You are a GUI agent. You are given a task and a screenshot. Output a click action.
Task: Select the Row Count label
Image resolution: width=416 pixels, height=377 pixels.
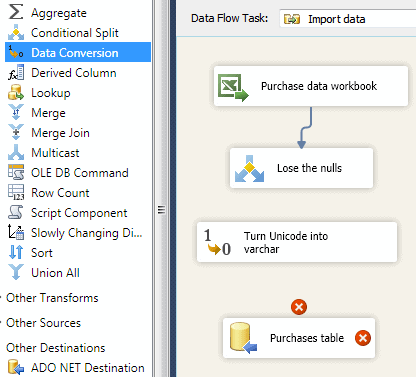pyautogui.click(x=60, y=193)
